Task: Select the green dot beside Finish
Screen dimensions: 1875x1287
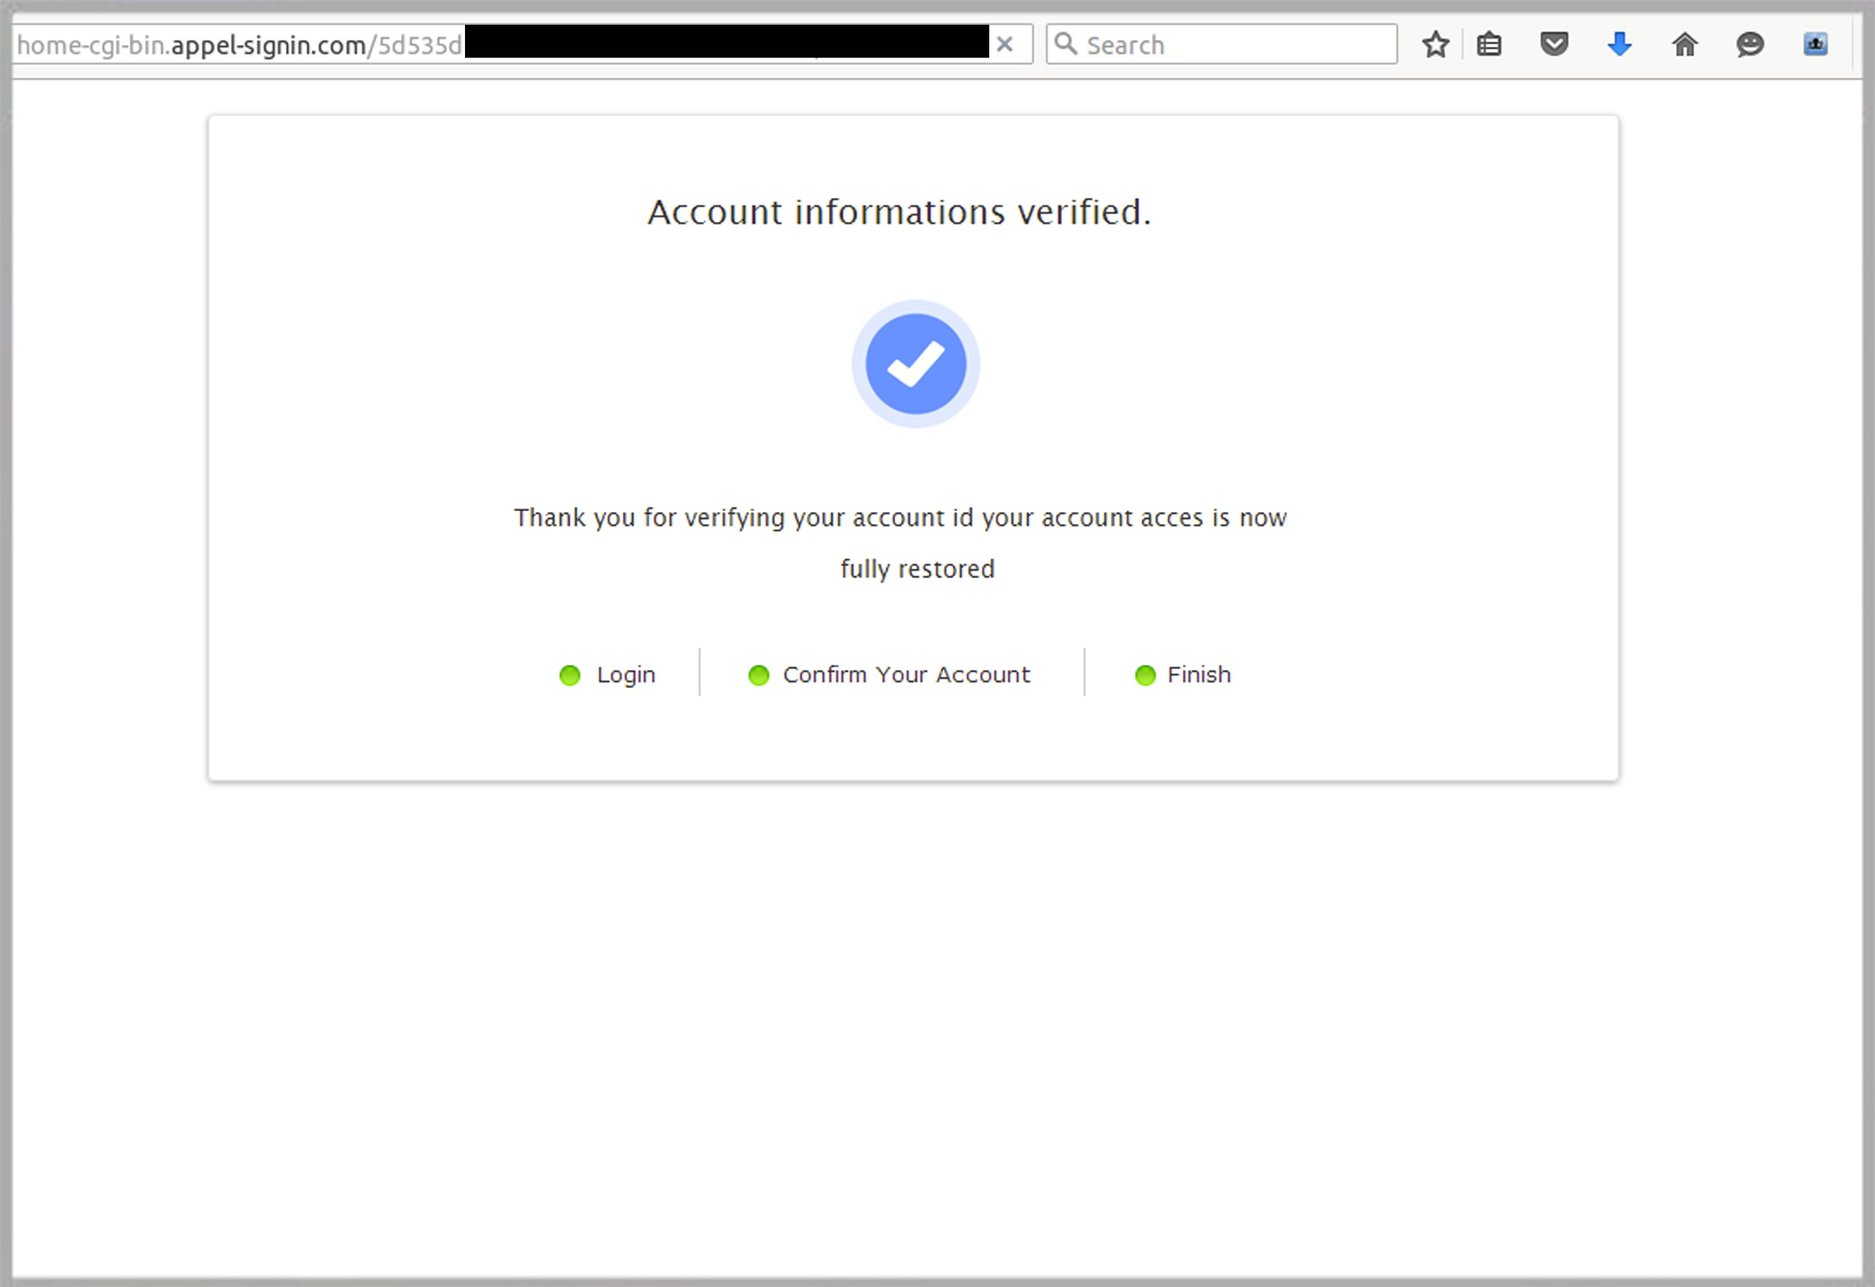Action: click(x=1144, y=675)
